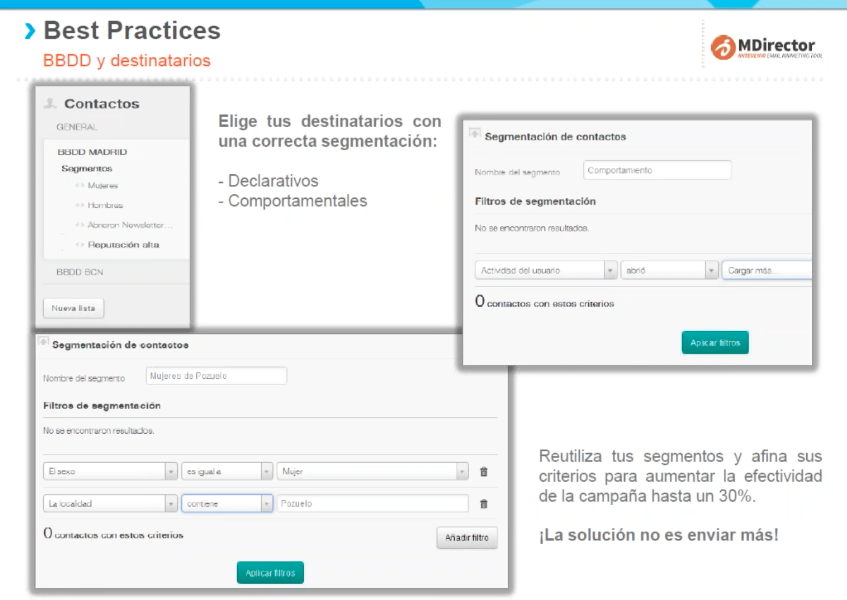Open the Hombres segment
This screenshot has height=600, width=847.
coord(105,205)
